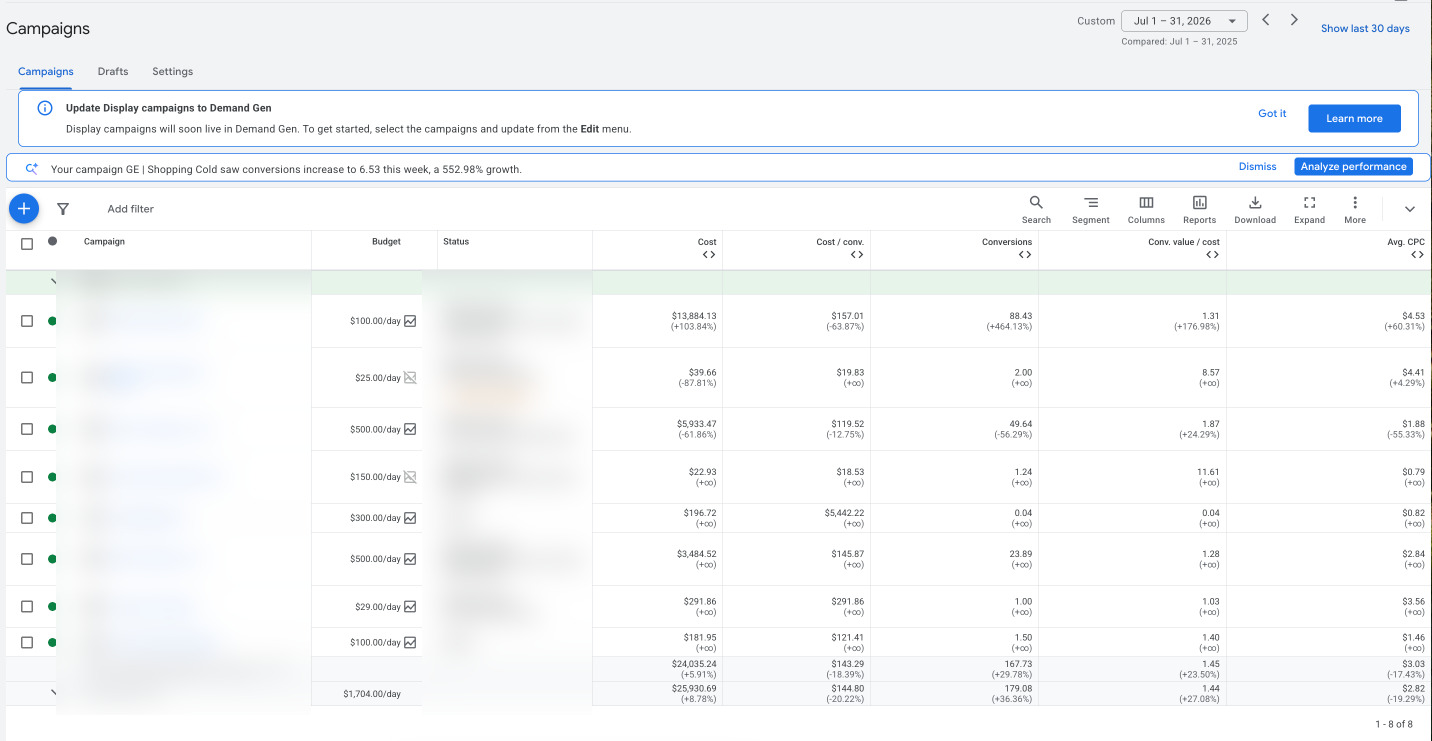Click the 179.08 total conversions value
This screenshot has height=741, width=1432.
point(1017,689)
